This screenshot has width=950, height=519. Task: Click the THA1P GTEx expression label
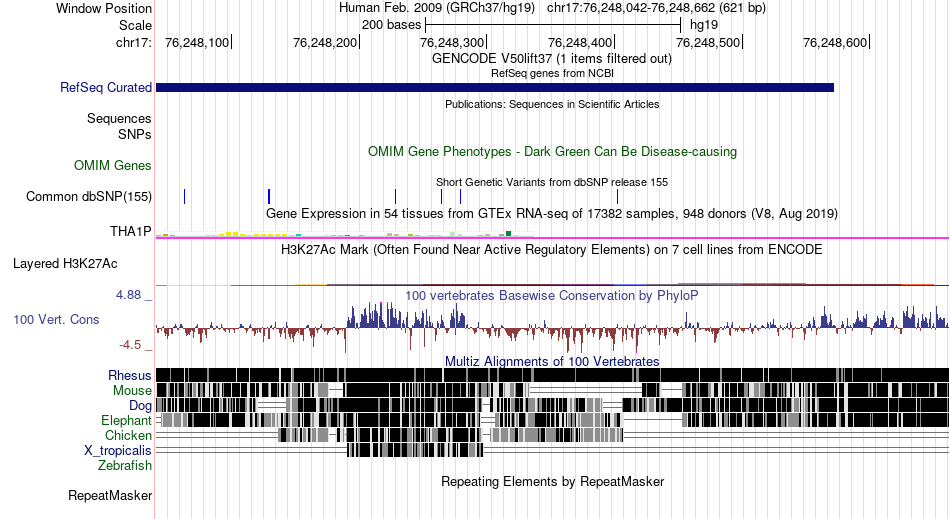coord(131,231)
